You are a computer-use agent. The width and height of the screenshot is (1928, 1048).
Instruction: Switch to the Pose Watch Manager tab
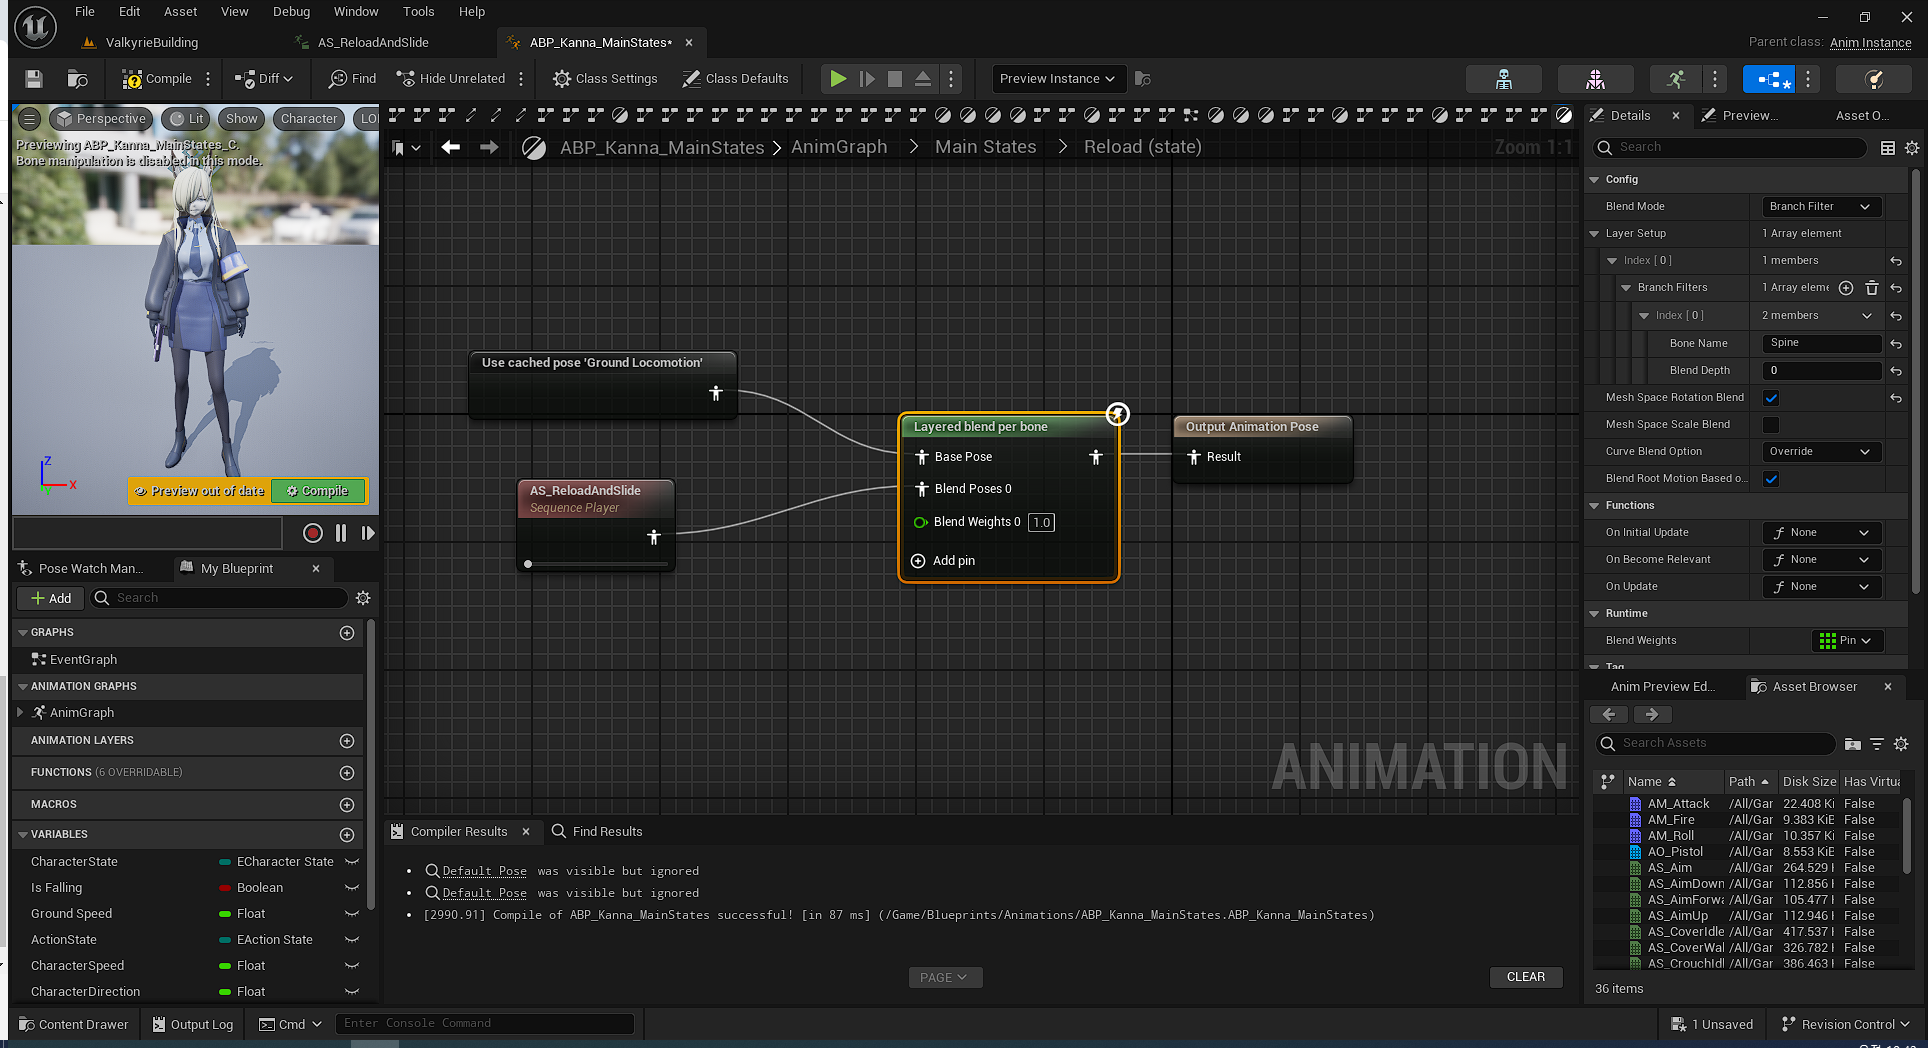click(x=90, y=568)
